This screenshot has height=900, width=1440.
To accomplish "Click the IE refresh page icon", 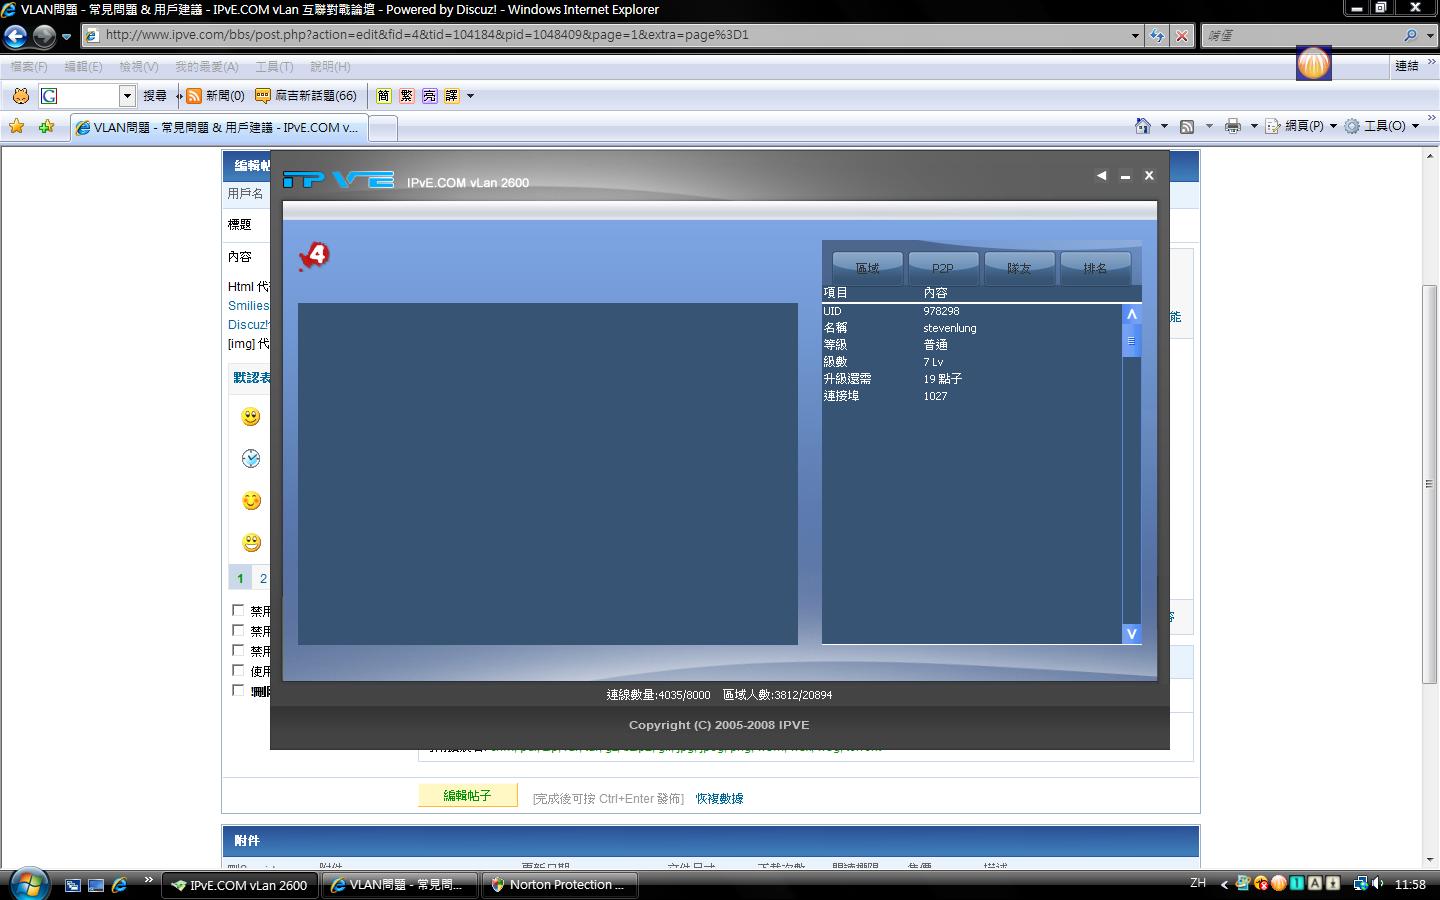I will 1157,35.
